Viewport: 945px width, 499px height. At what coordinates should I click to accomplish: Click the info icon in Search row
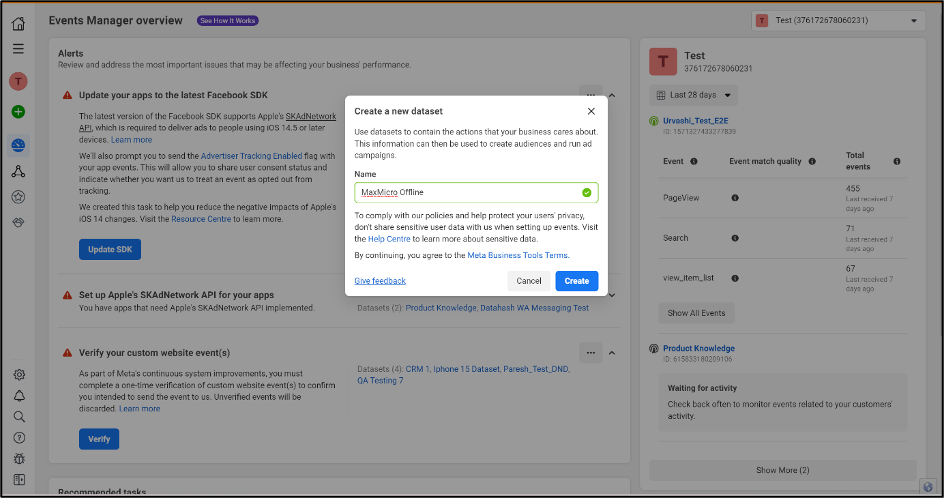tap(735, 238)
